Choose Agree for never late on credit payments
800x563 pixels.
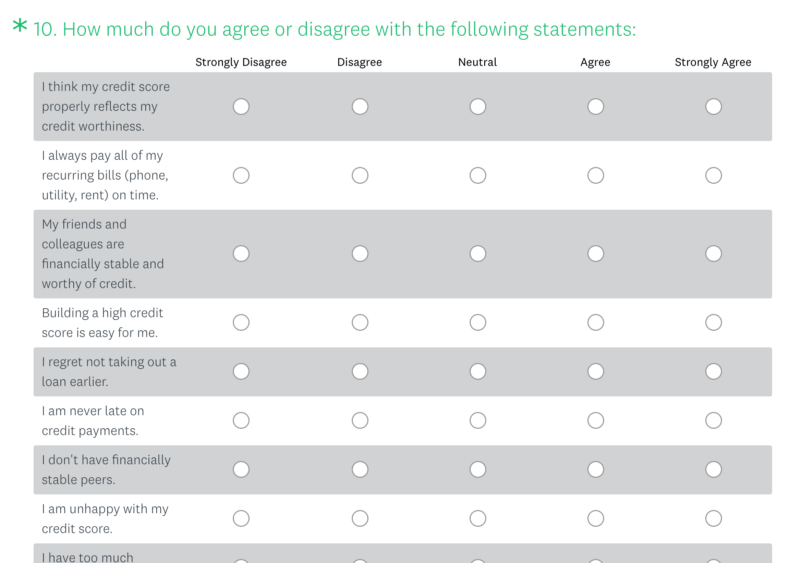tap(595, 421)
